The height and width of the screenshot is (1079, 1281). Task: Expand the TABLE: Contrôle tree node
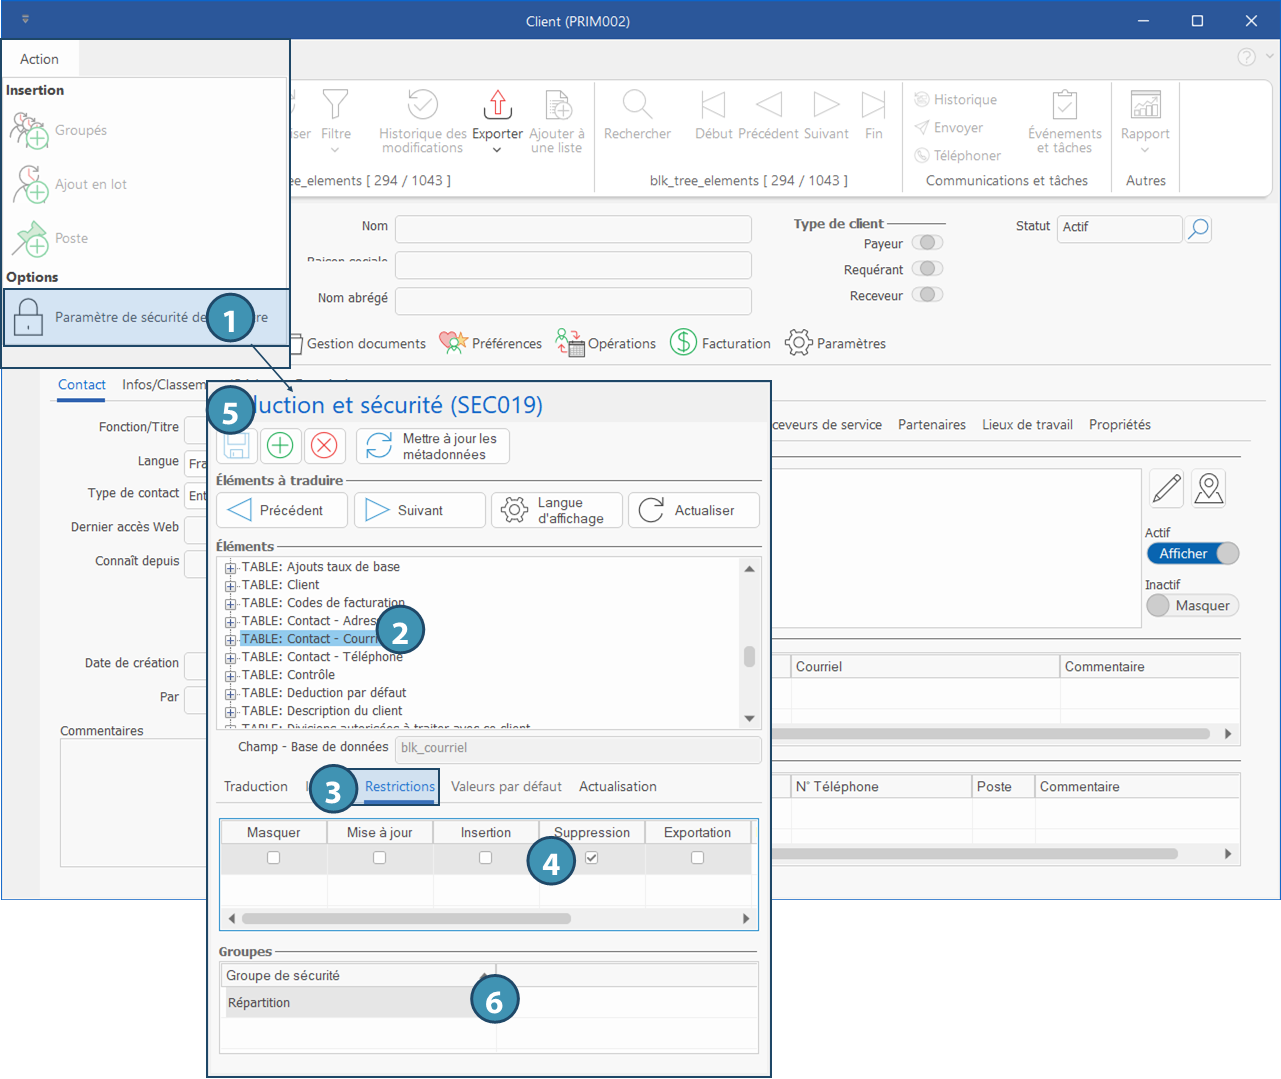231,676
